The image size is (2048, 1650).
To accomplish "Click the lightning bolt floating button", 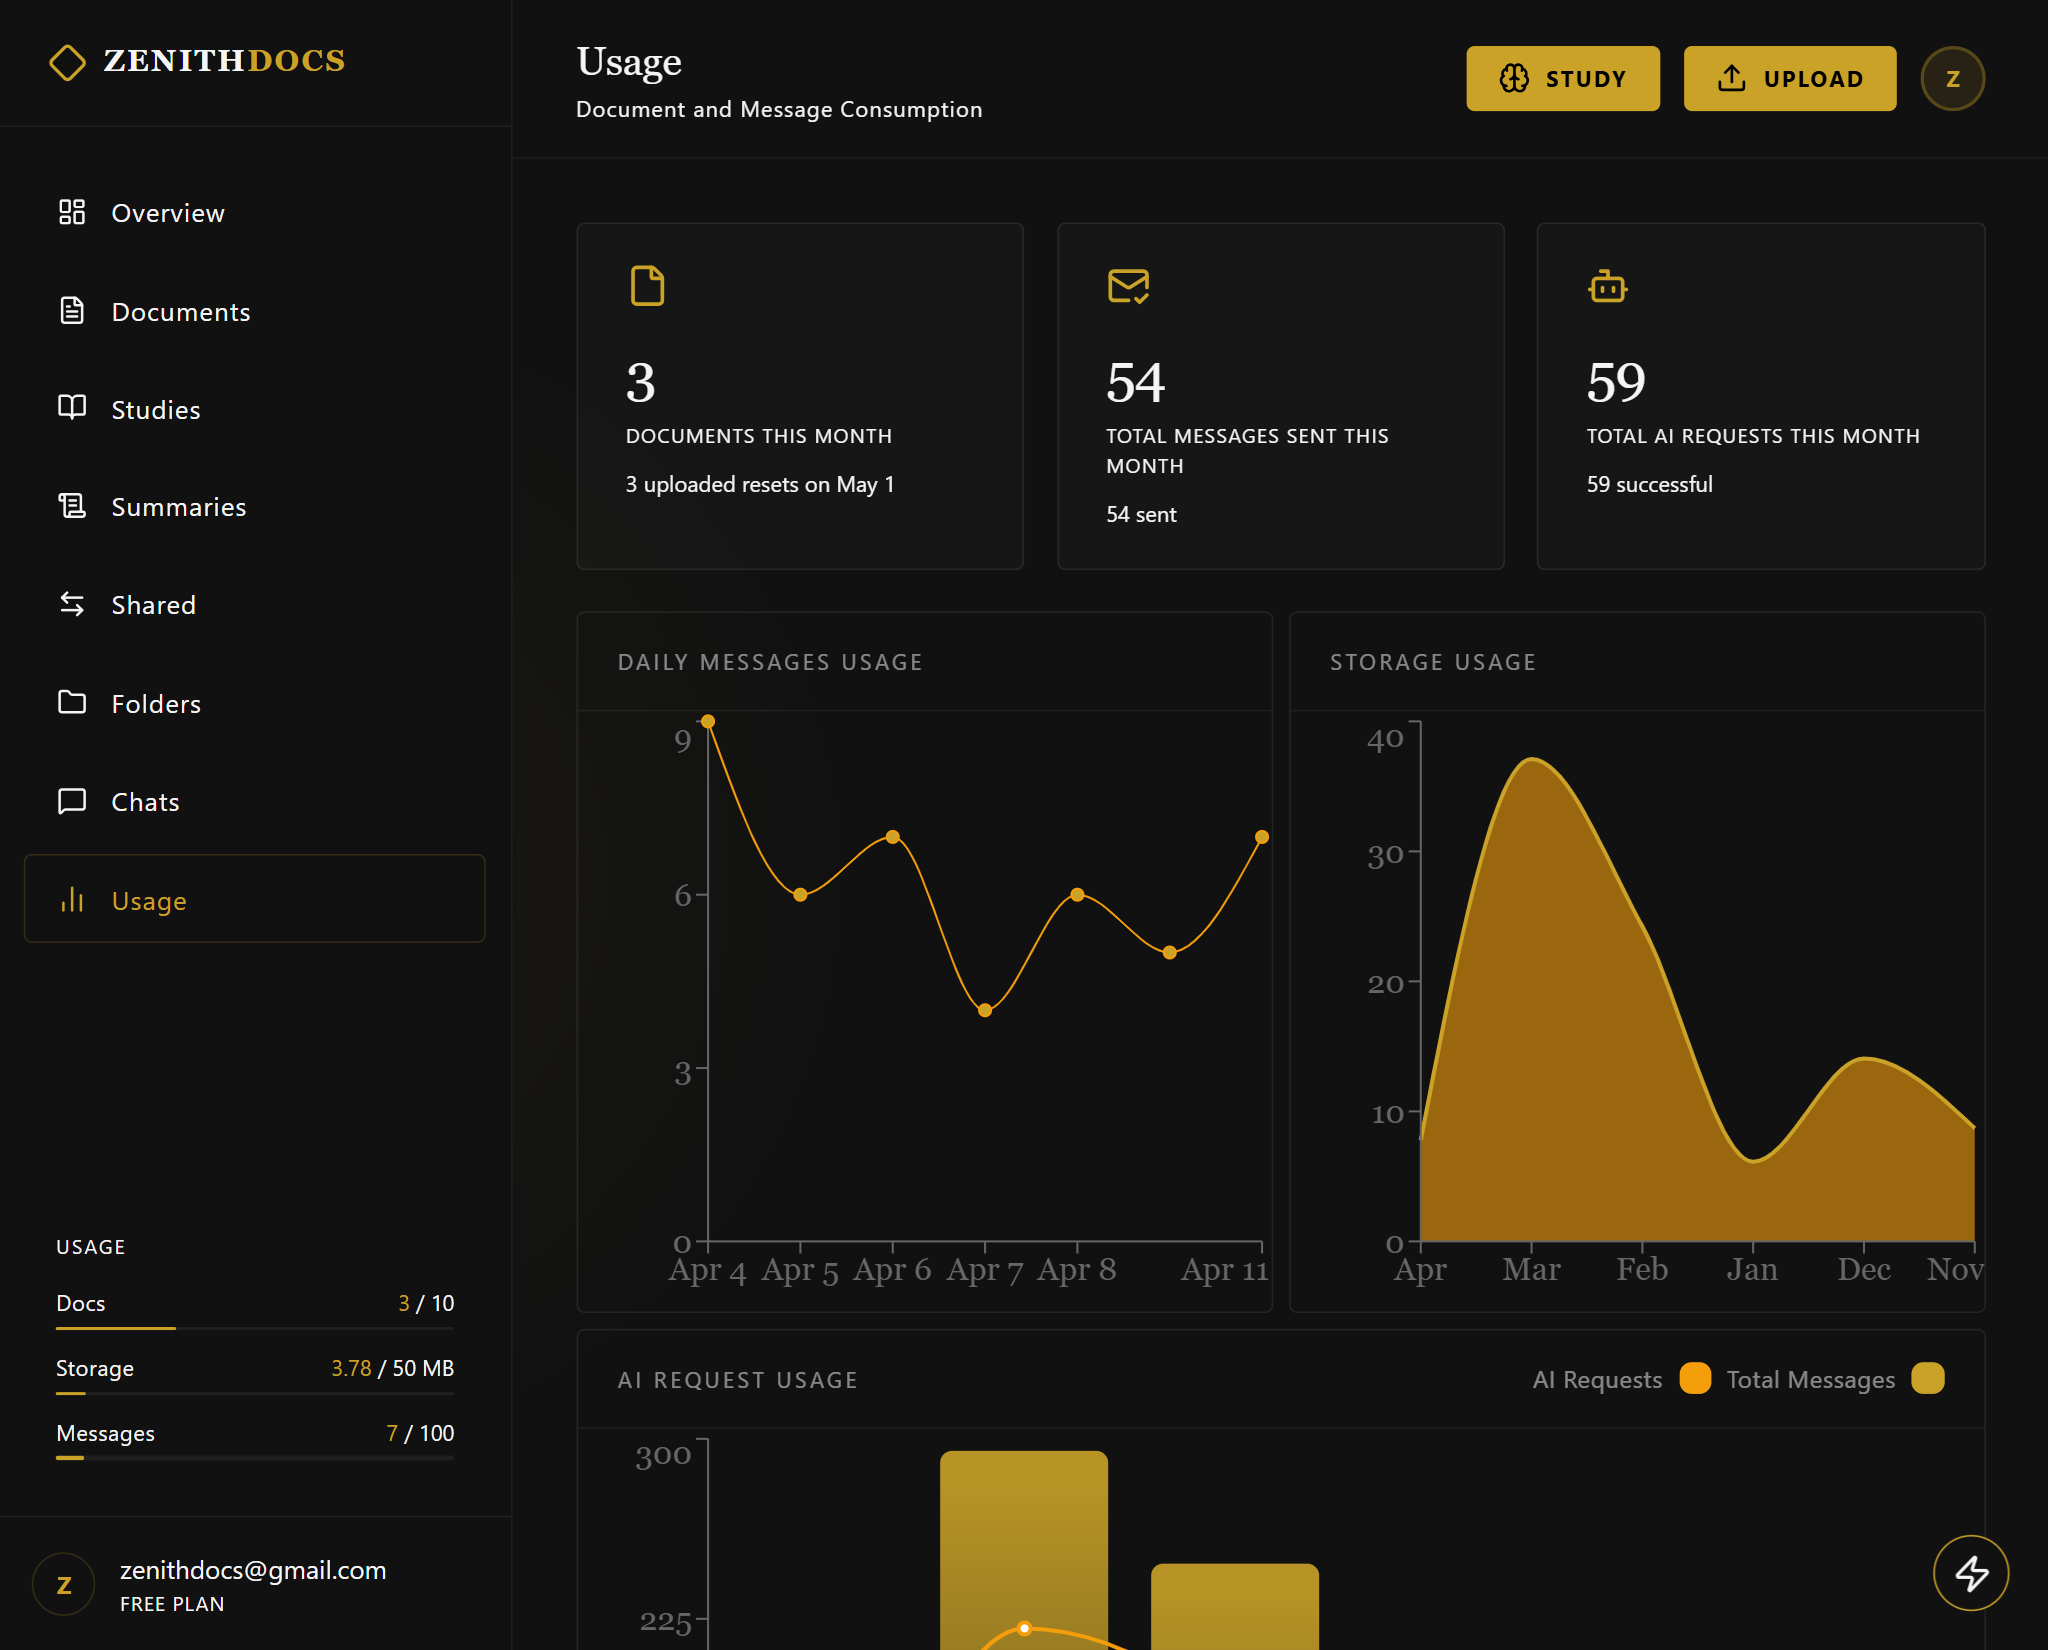I will point(1970,1573).
